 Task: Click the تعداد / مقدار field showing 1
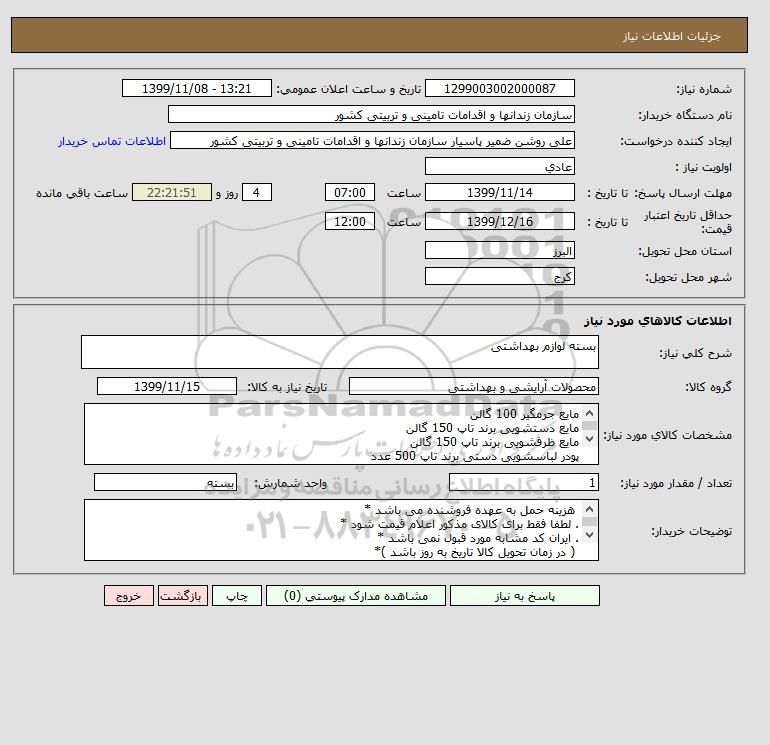tap(523, 483)
